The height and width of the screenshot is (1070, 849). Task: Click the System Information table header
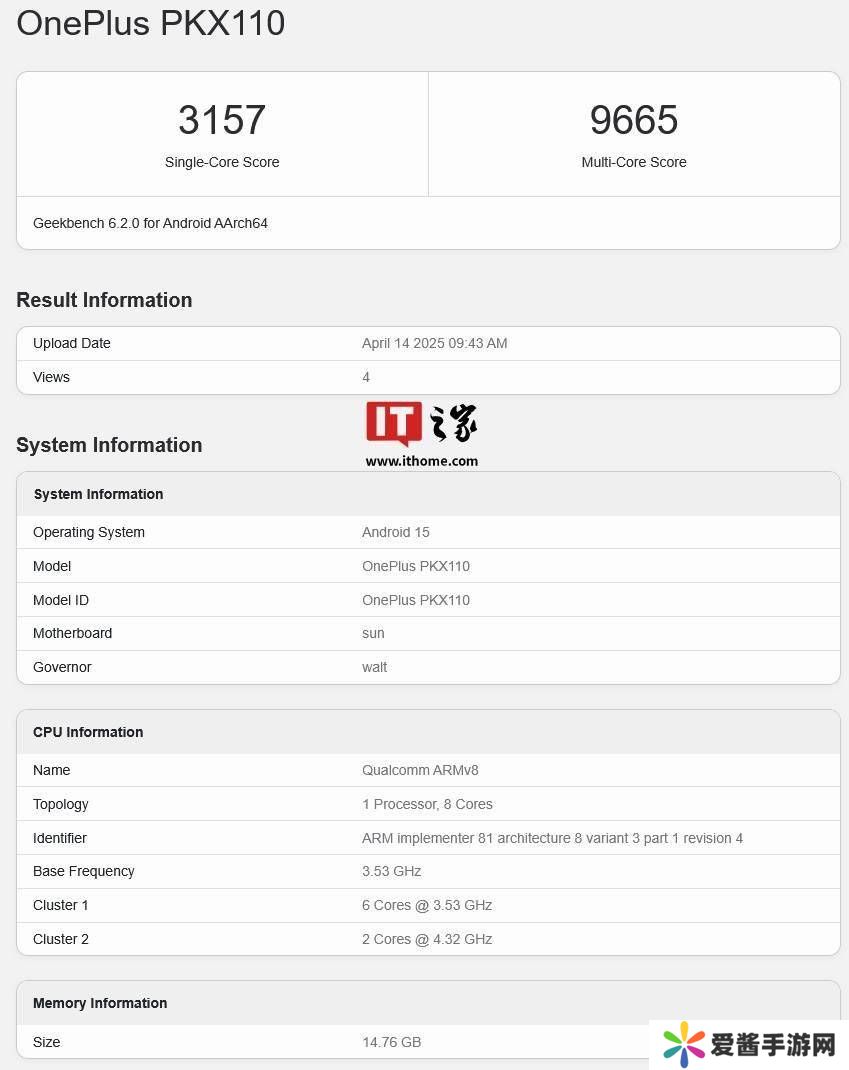point(98,494)
